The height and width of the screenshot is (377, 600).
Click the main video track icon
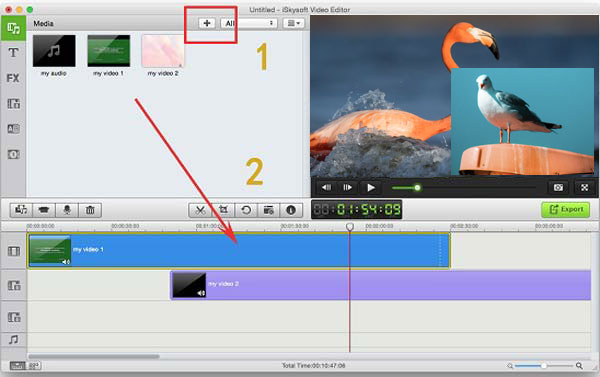(14, 251)
